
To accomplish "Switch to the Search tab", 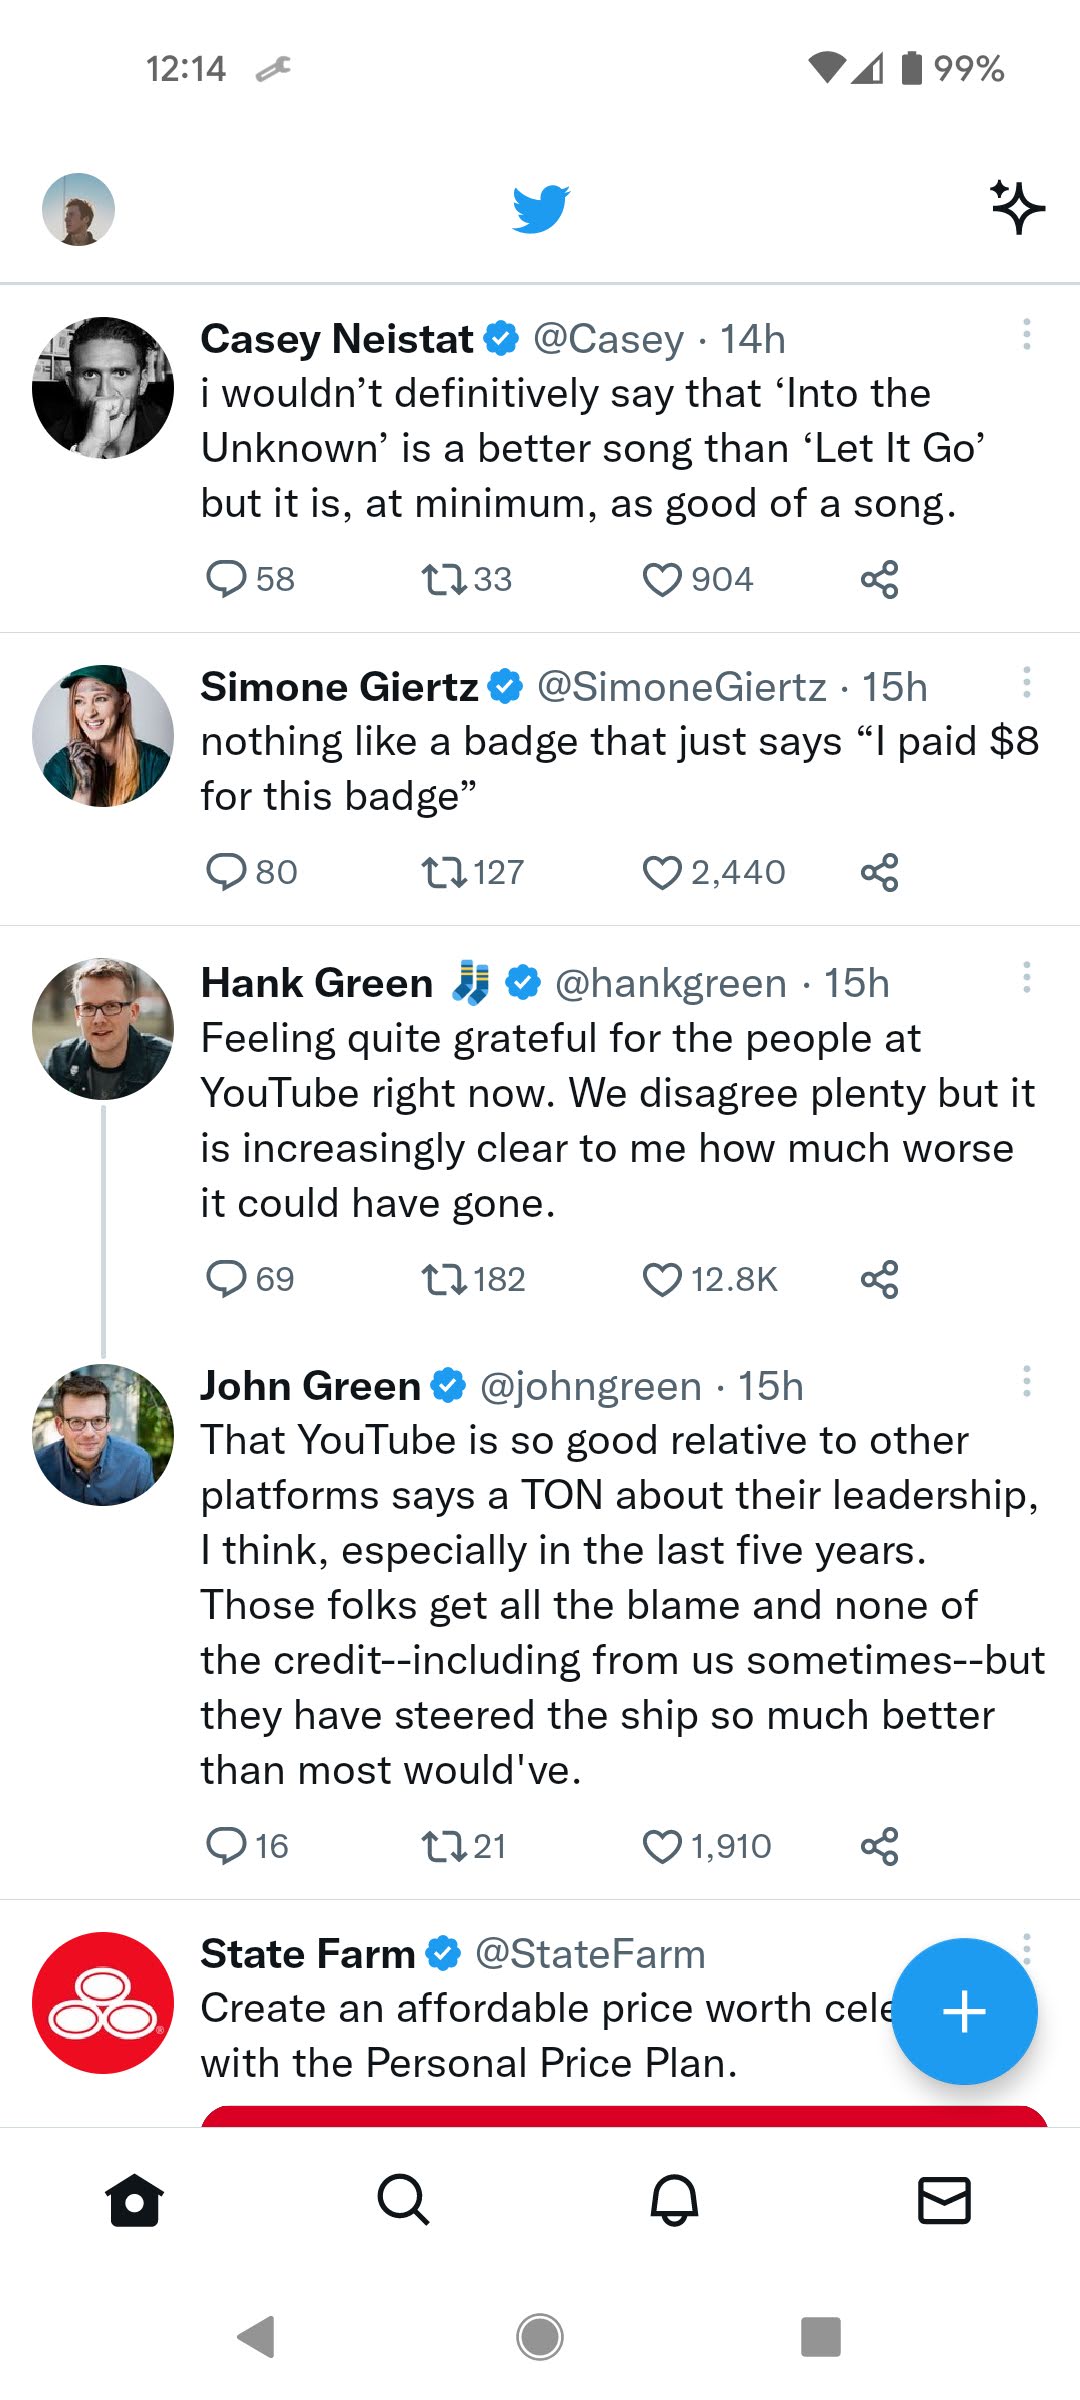I will click(403, 2200).
